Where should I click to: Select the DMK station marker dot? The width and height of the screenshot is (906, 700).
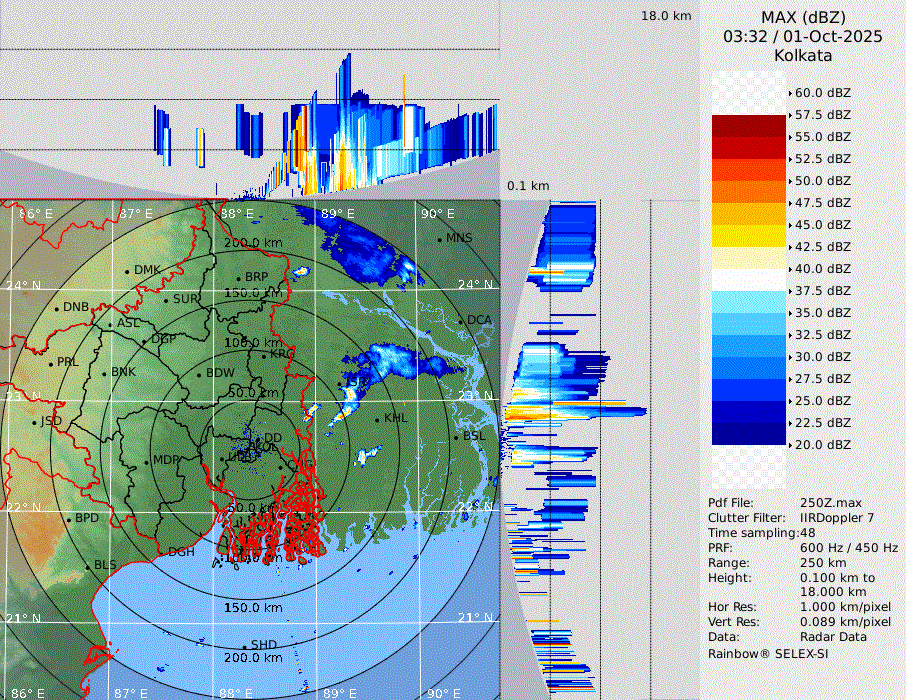click(x=127, y=270)
